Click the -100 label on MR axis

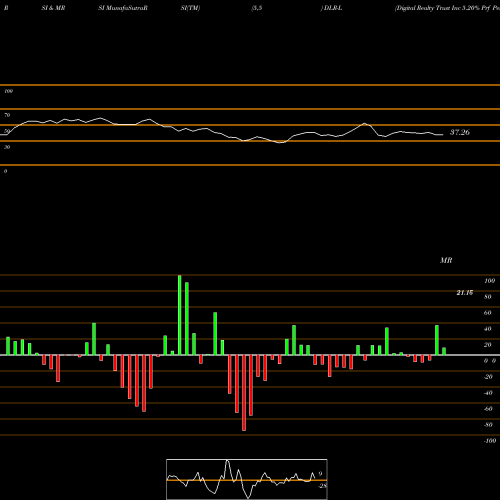(x=490, y=441)
